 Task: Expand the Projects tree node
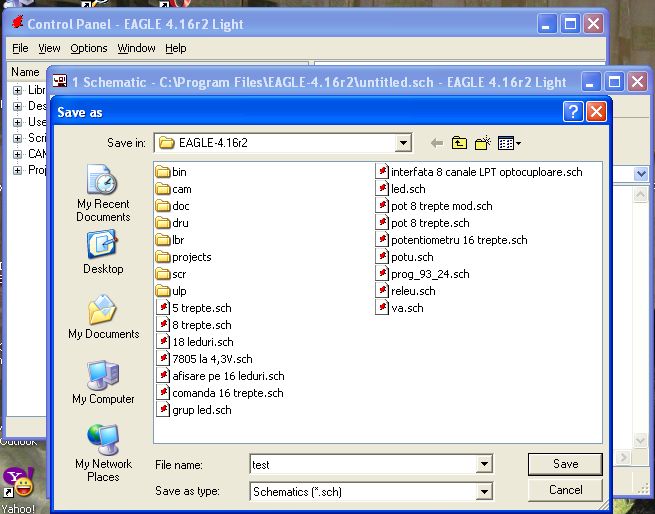point(17,170)
